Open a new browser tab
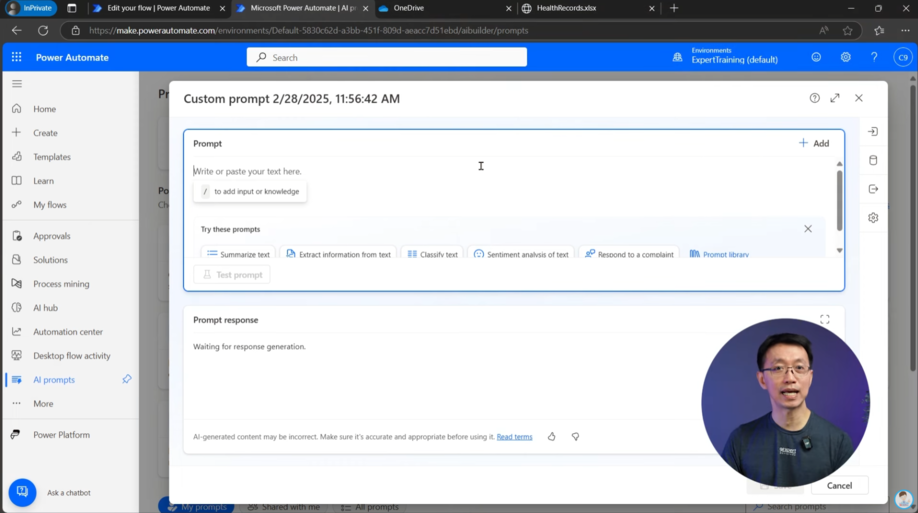918x513 pixels. click(x=674, y=8)
